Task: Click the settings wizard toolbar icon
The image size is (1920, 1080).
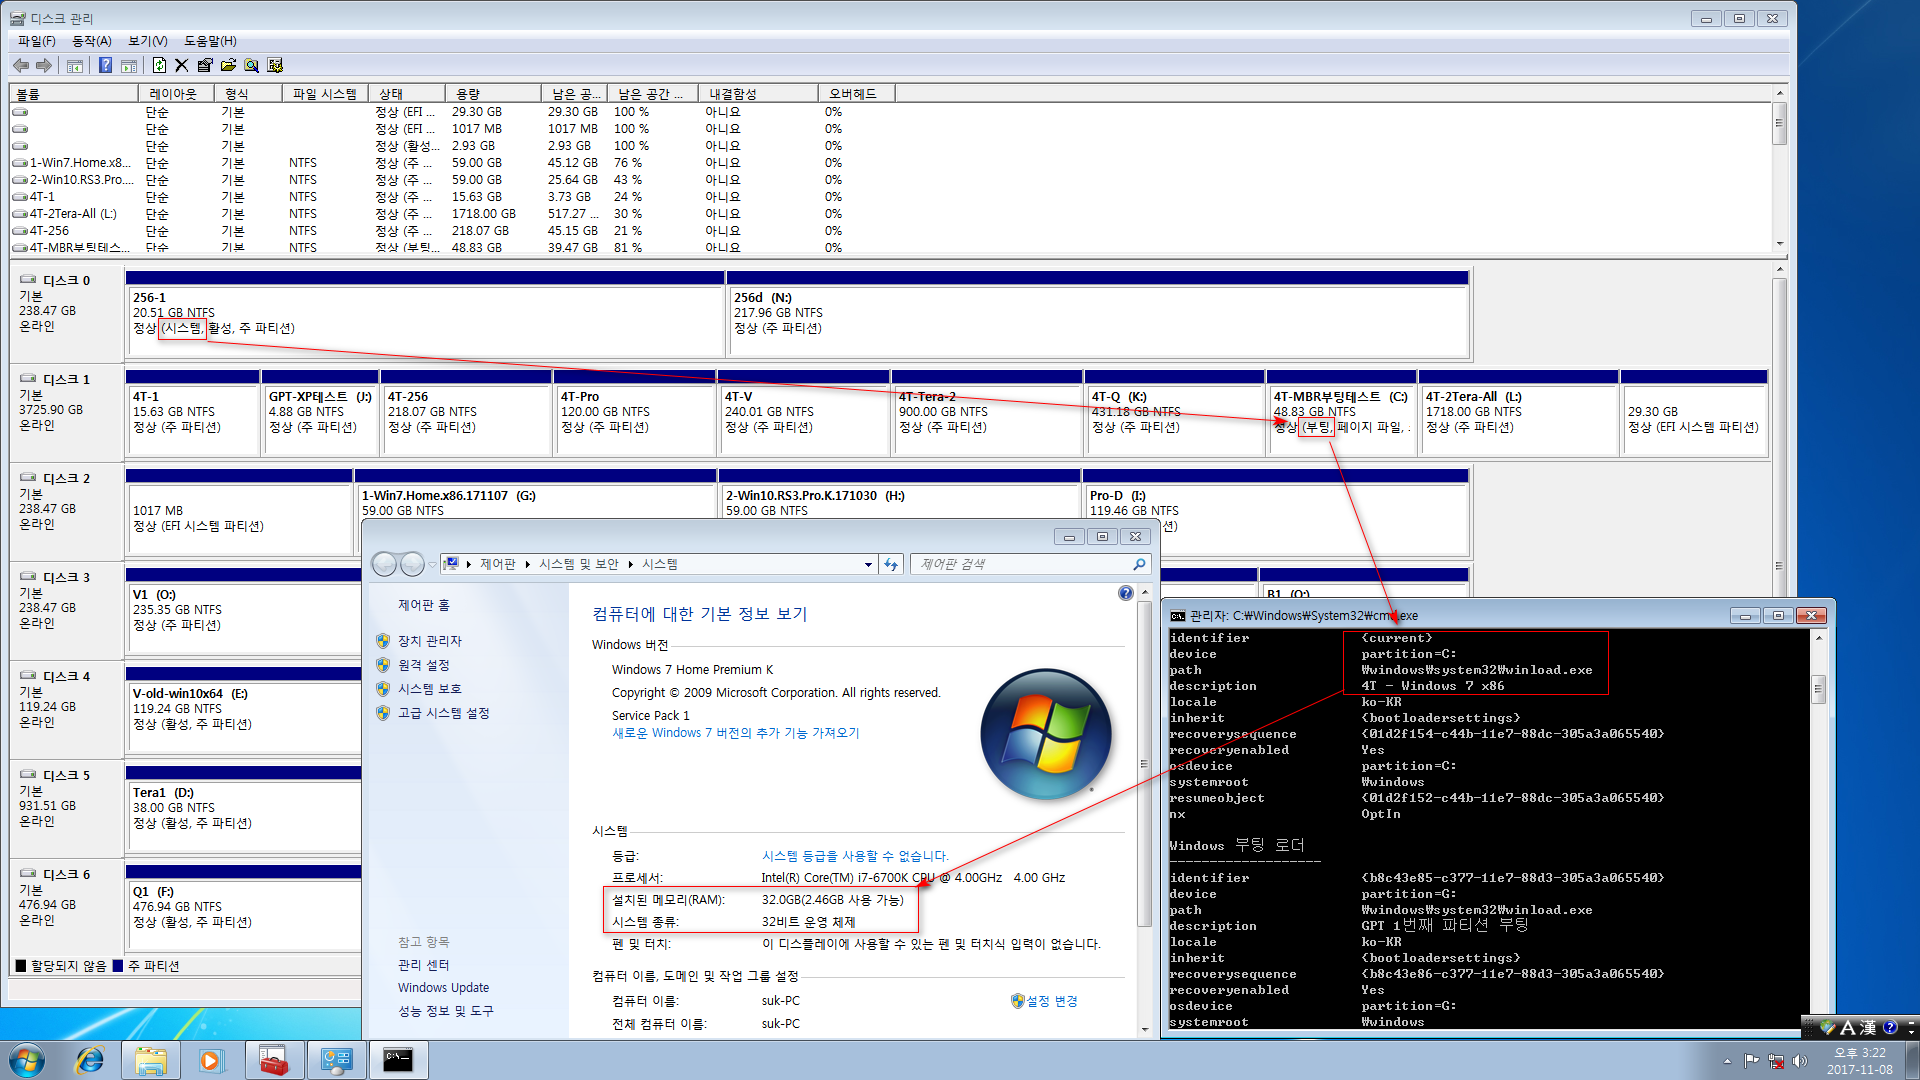Action: 275,65
